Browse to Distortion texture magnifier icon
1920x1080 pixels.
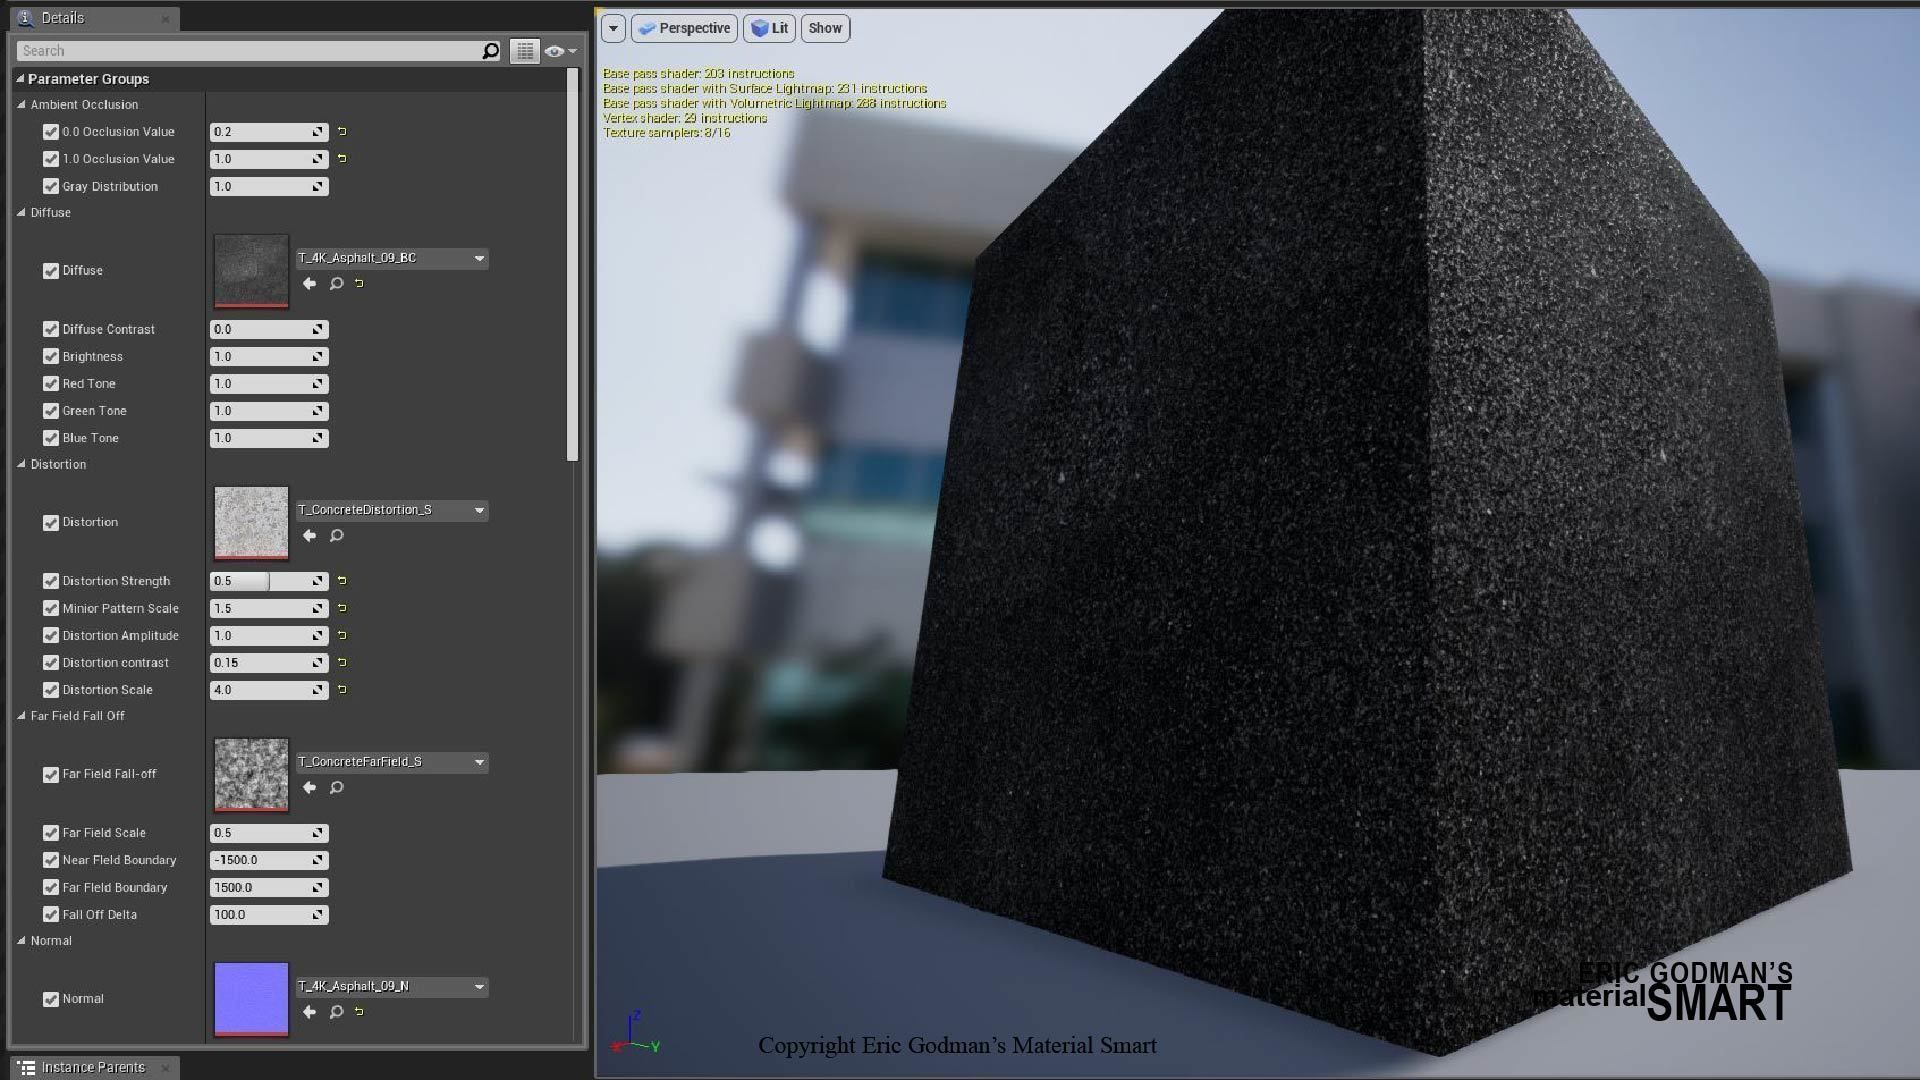coord(337,536)
